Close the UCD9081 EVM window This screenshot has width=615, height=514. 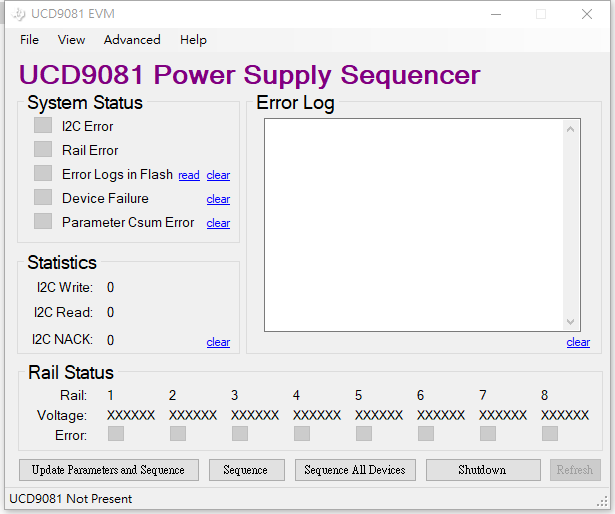pyautogui.click(x=587, y=15)
